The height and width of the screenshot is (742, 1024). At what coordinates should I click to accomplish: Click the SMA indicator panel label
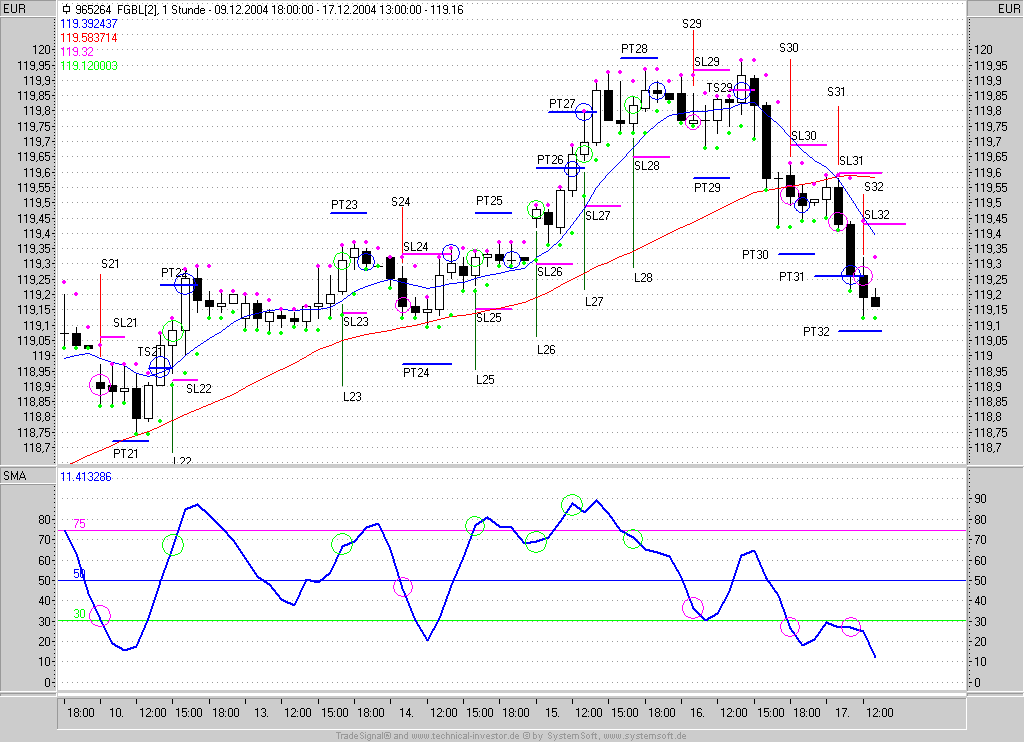(14, 476)
